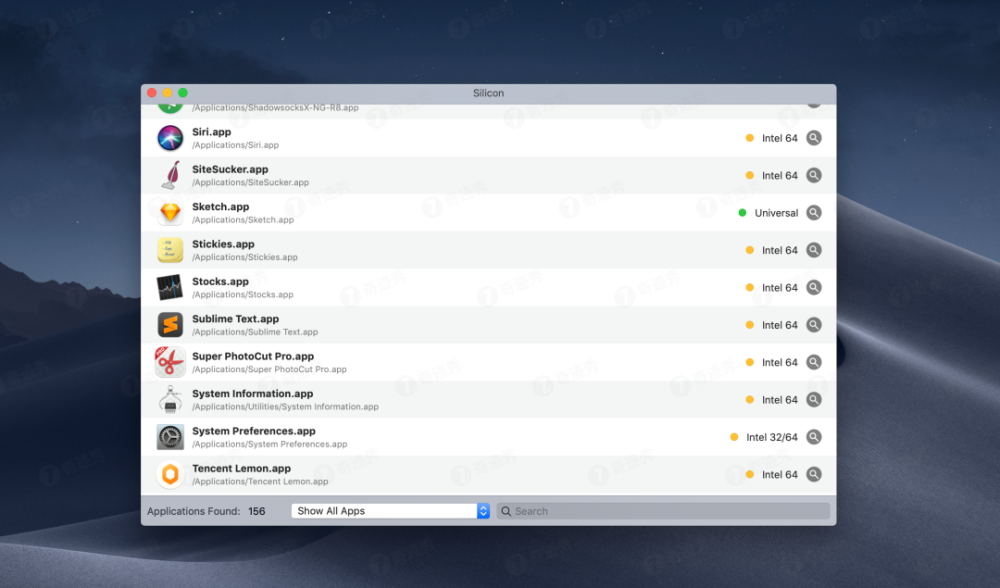Screen dimensions: 1000x588
Task: Click the Sublime Text app icon
Action: coord(170,325)
